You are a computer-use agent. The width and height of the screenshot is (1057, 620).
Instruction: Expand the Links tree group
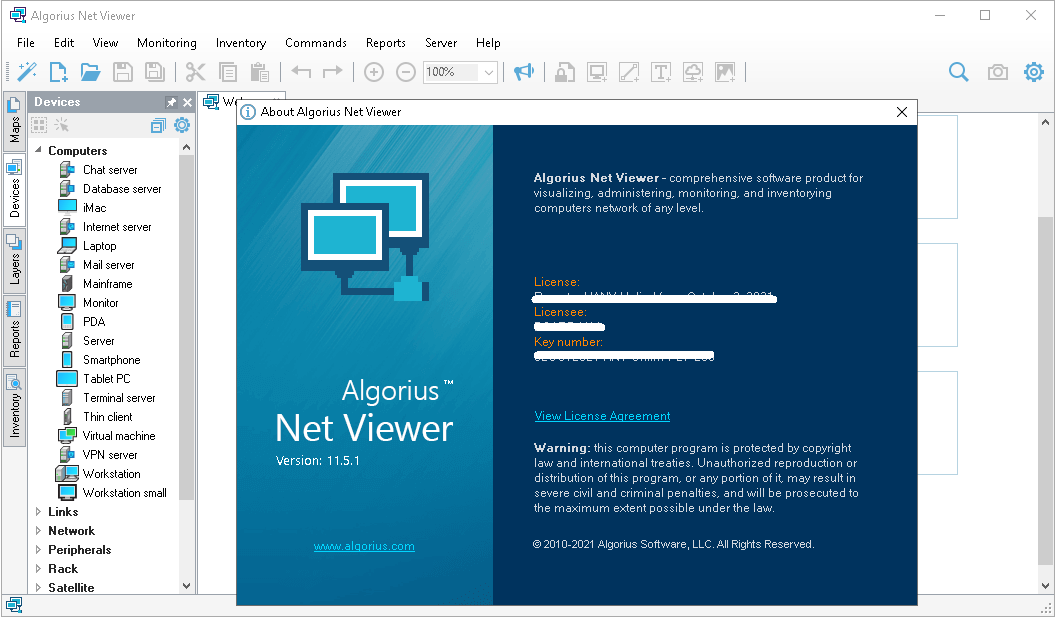coord(38,512)
